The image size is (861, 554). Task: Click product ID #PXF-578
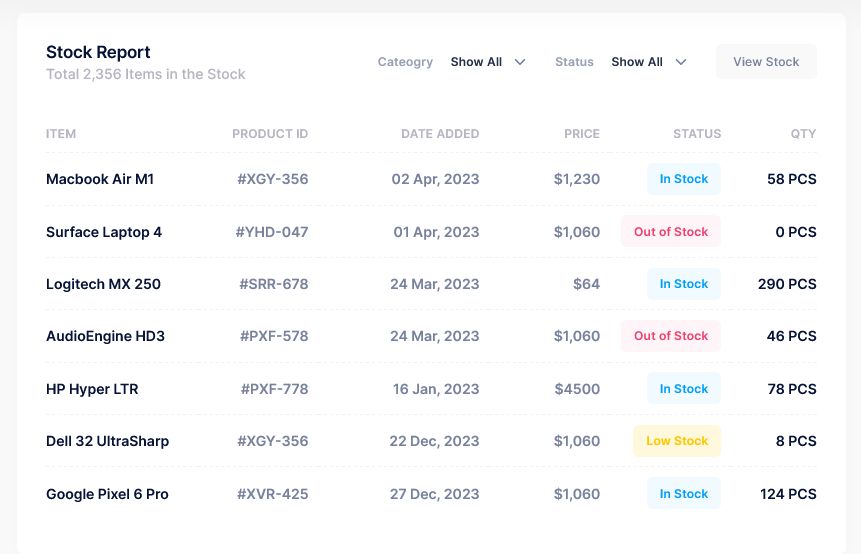point(274,336)
